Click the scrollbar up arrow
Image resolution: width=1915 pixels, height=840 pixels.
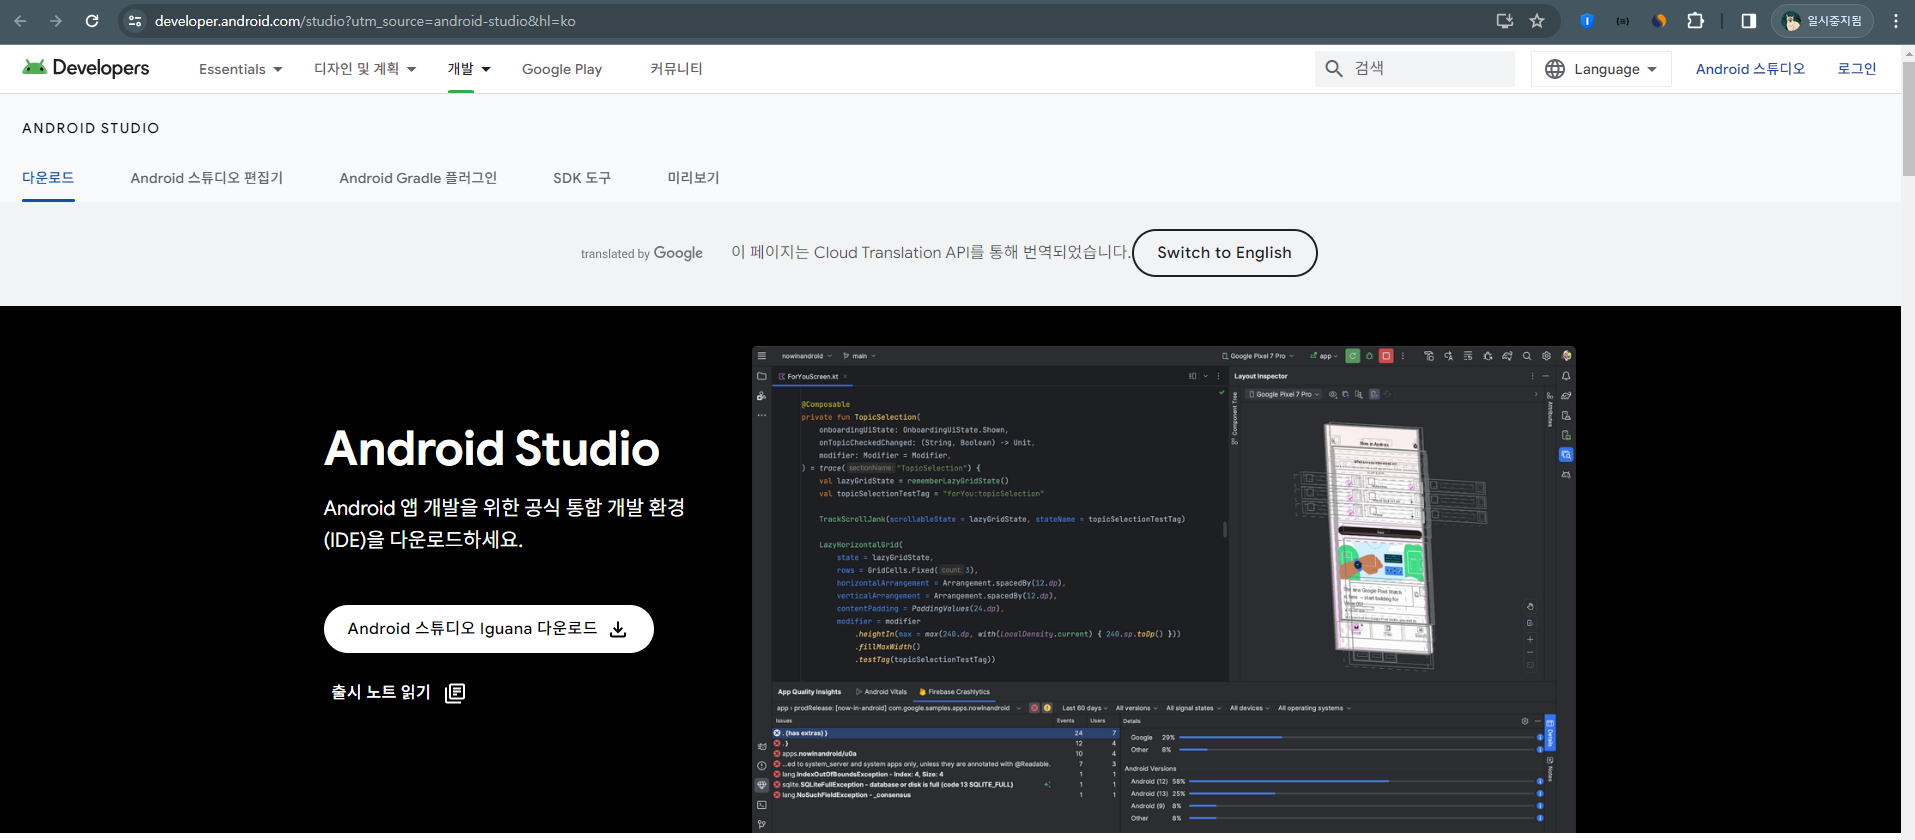click(1908, 52)
